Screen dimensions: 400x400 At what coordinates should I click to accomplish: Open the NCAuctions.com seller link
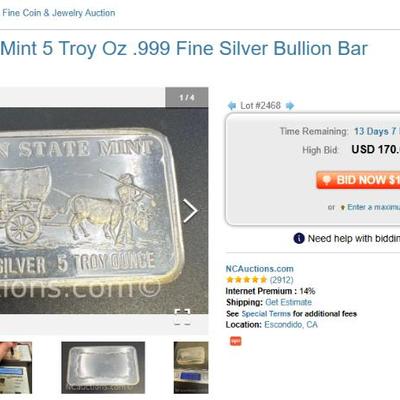click(x=260, y=269)
